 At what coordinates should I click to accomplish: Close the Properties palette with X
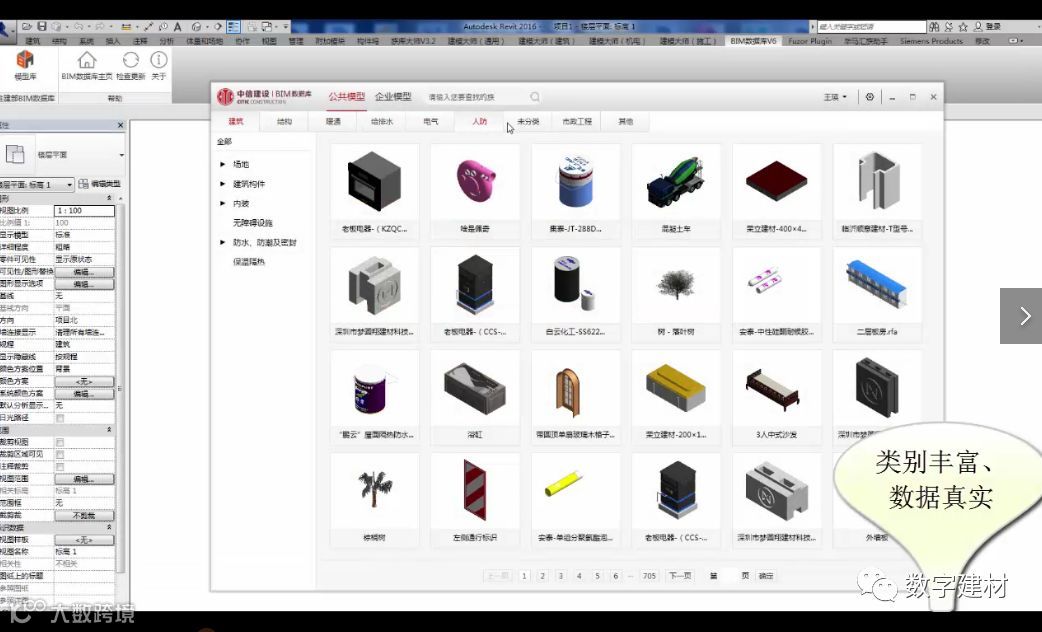(x=120, y=125)
